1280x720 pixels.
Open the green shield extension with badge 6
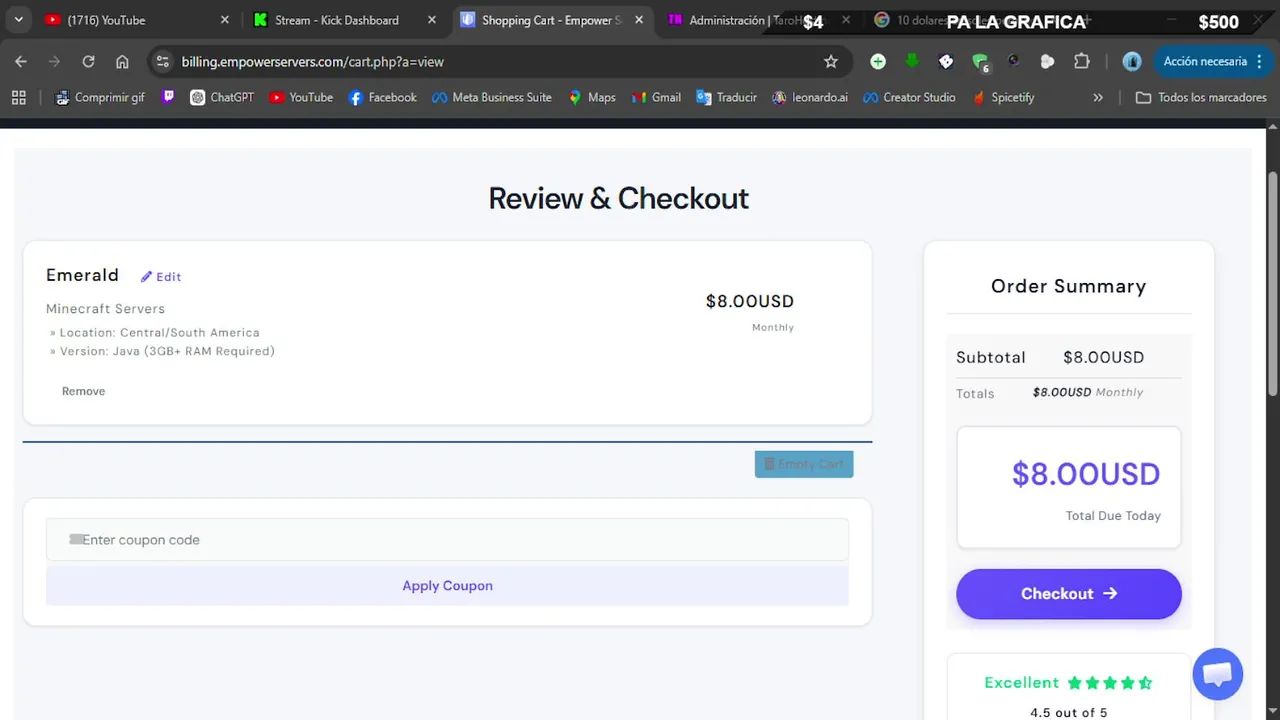point(981,62)
